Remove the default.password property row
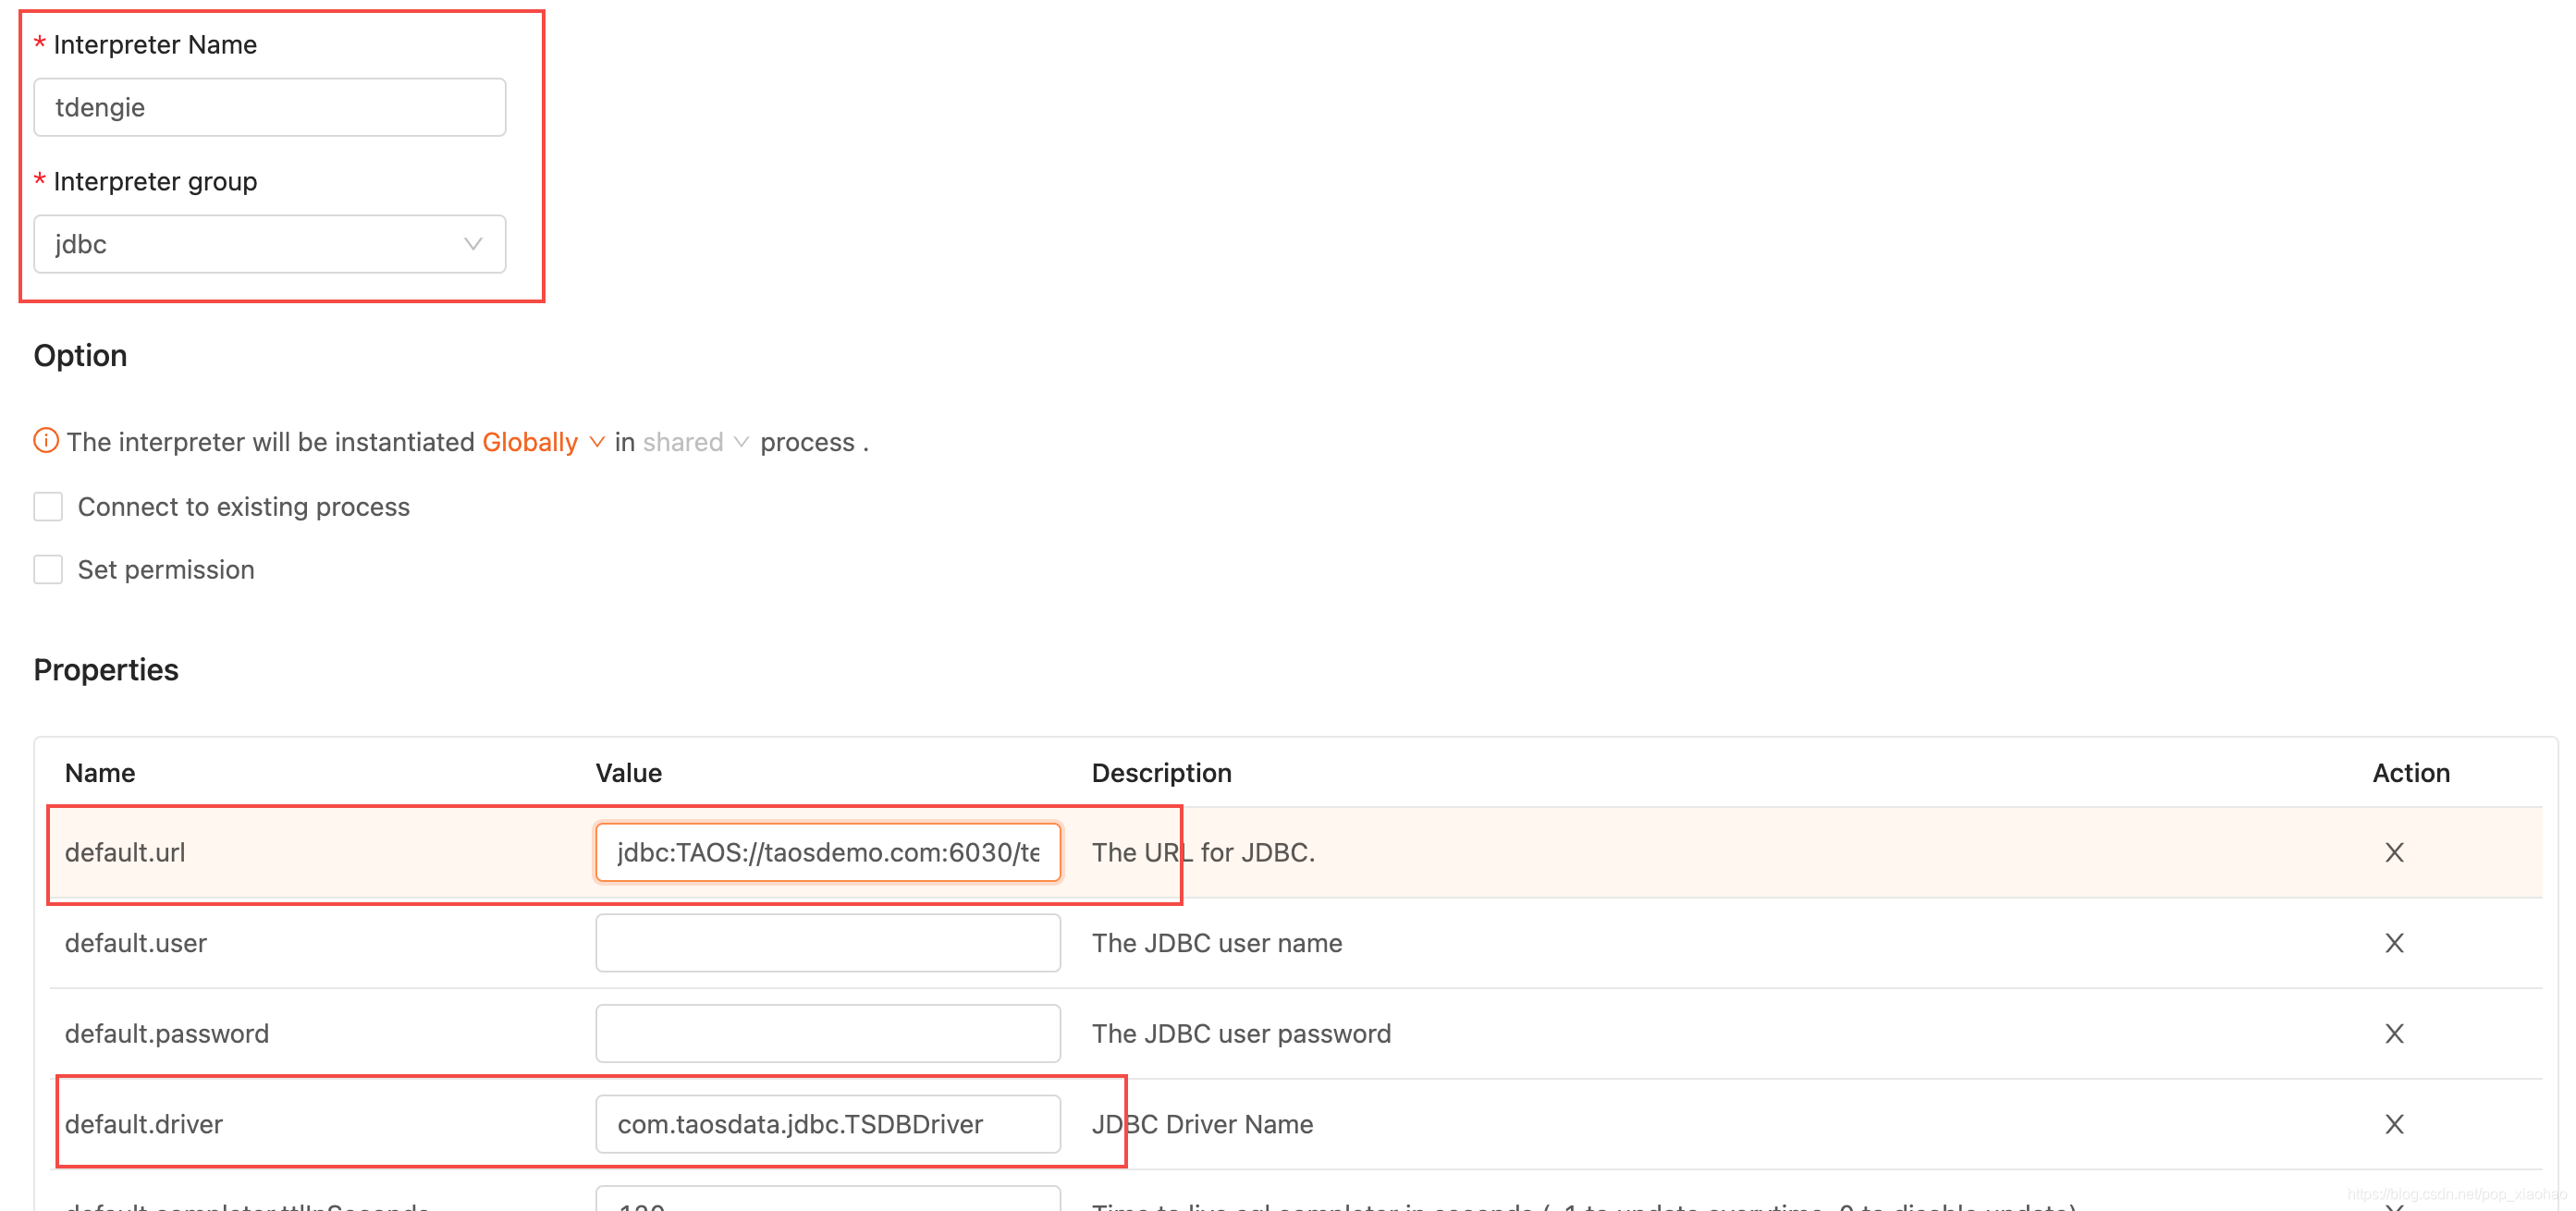 2393,1033
